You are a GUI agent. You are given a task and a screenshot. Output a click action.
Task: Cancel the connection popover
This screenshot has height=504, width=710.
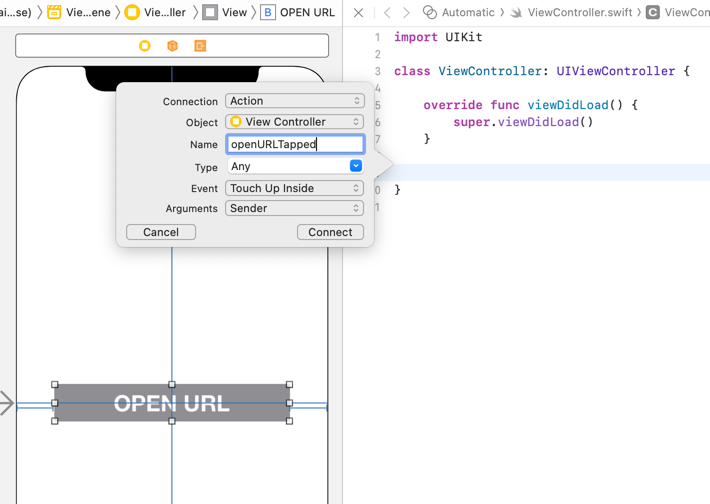pyautogui.click(x=161, y=232)
